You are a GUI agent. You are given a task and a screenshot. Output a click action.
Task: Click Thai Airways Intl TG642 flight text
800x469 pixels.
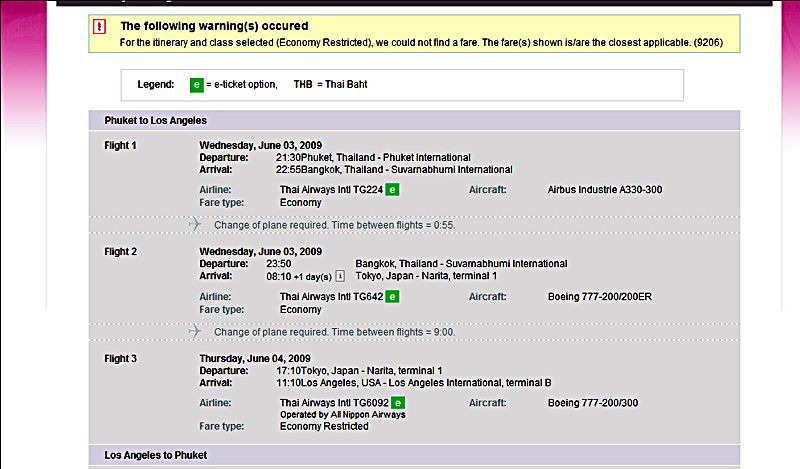coord(331,297)
